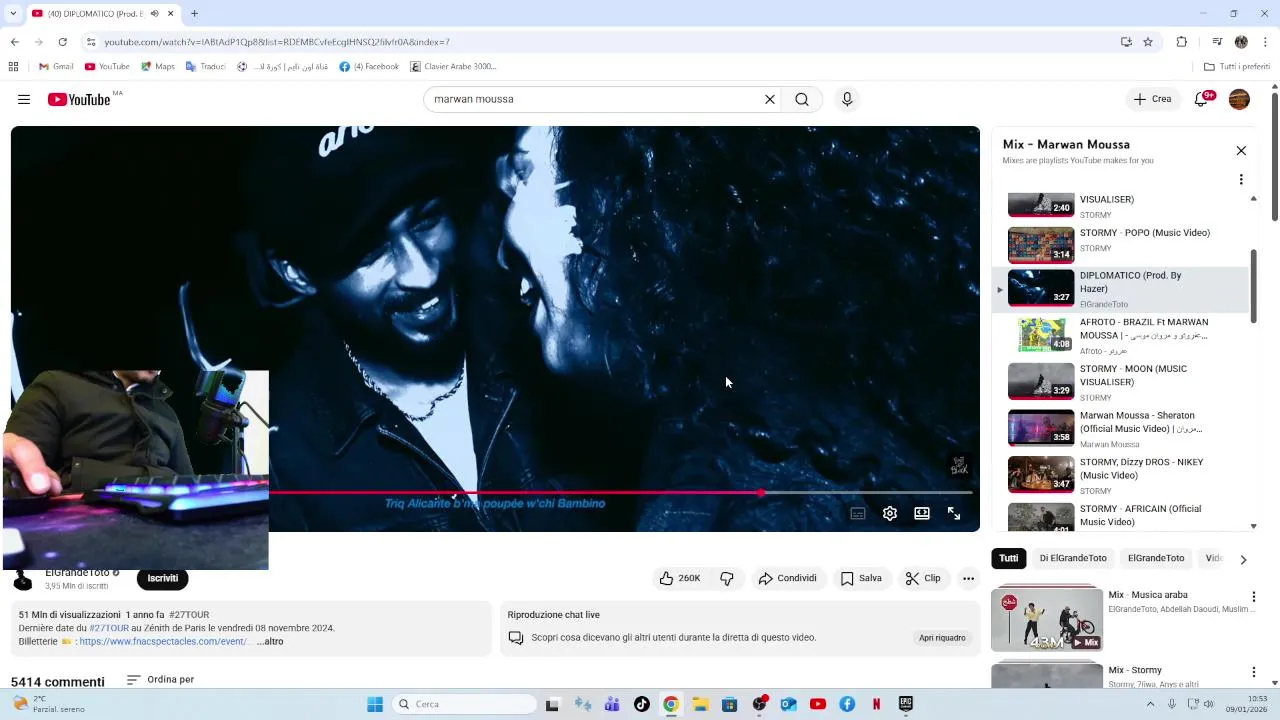The image size is (1280, 720).
Task: Open Windows Start menu
Action: pyautogui.click(x=375, y=704)
